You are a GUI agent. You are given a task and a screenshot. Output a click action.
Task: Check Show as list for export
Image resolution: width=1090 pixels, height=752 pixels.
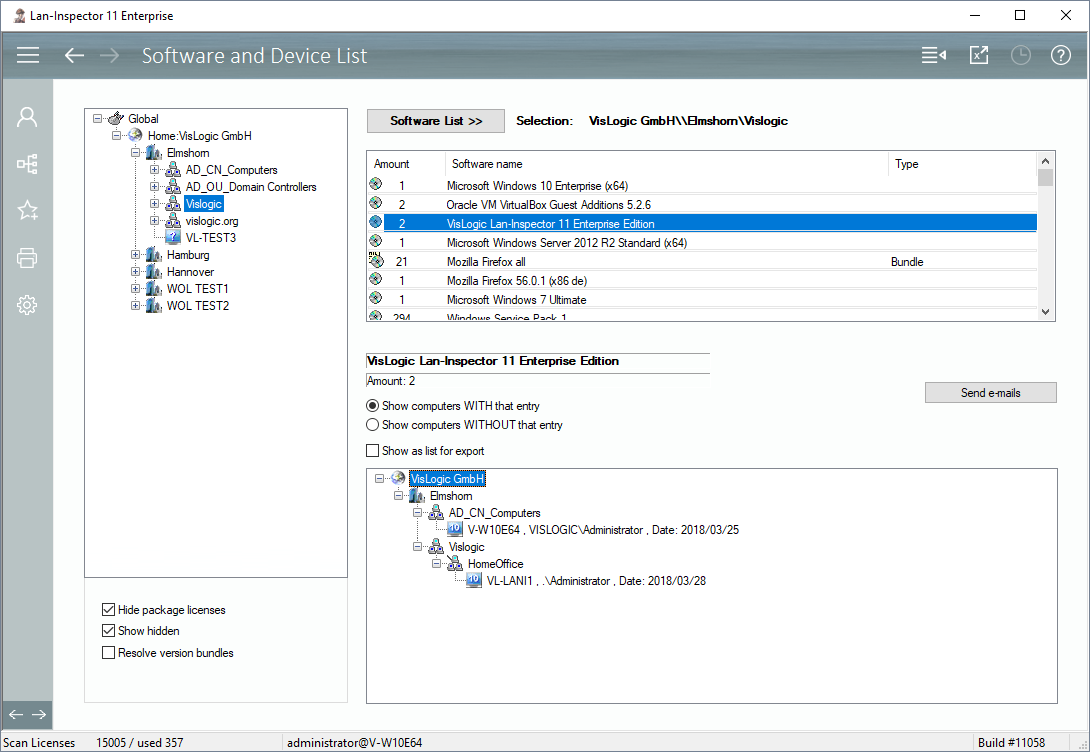pos(373,451)
